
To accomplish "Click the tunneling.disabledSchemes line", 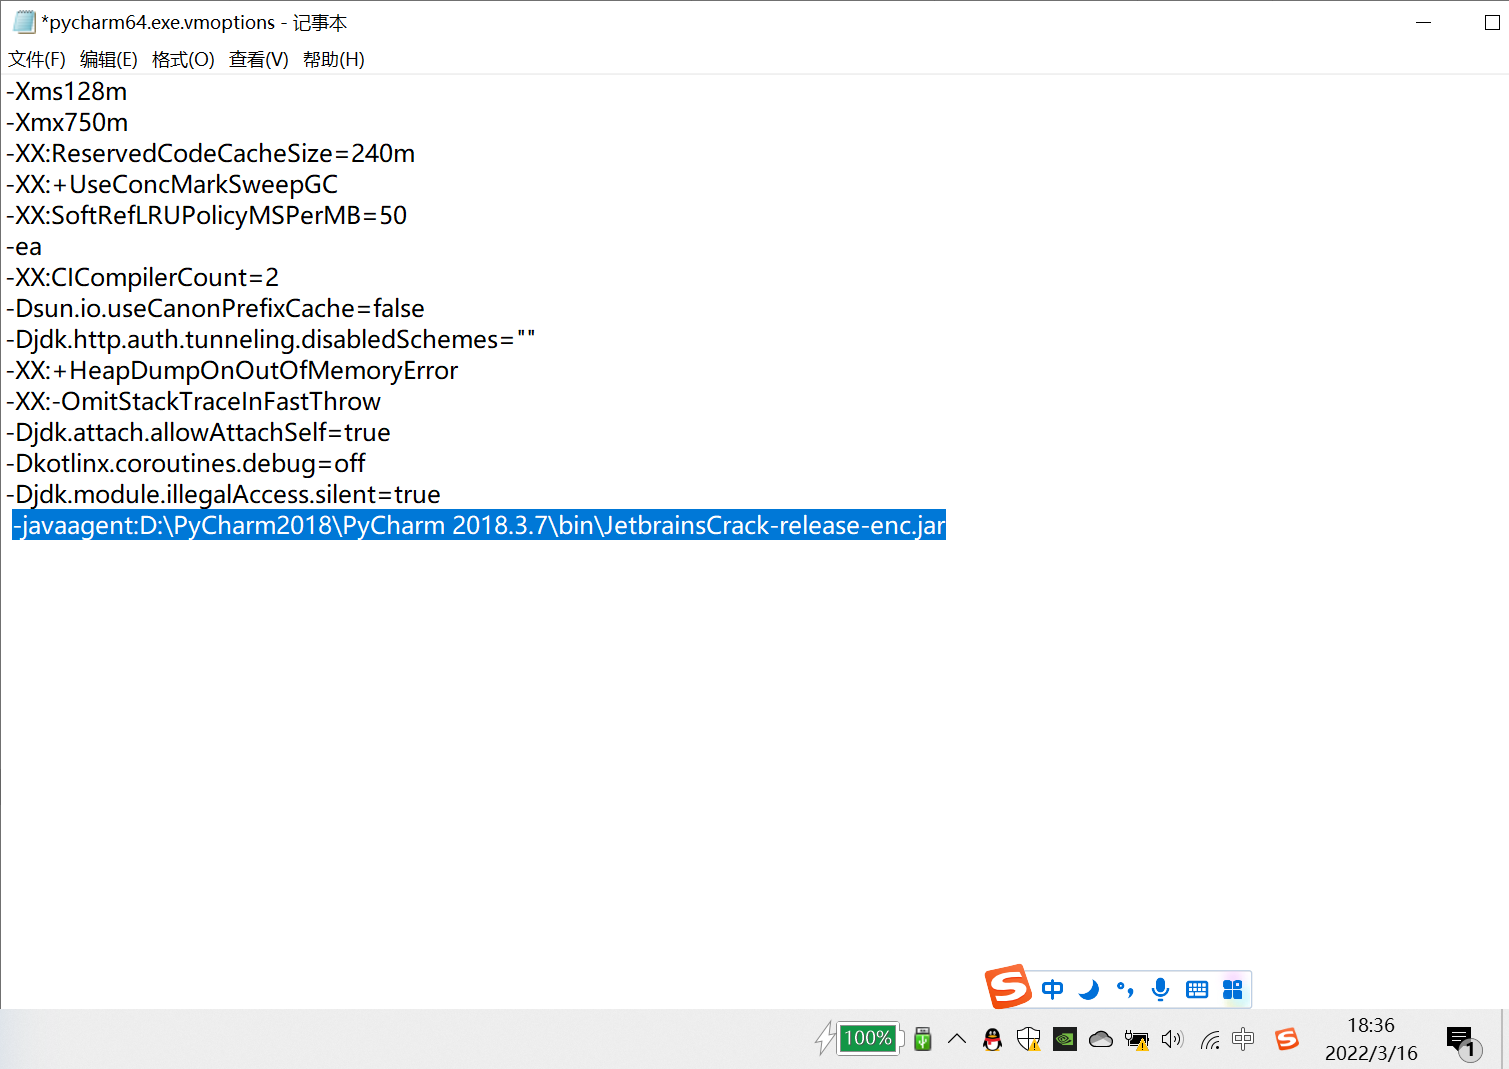I will pyautogui.click(x=271, y=339).
